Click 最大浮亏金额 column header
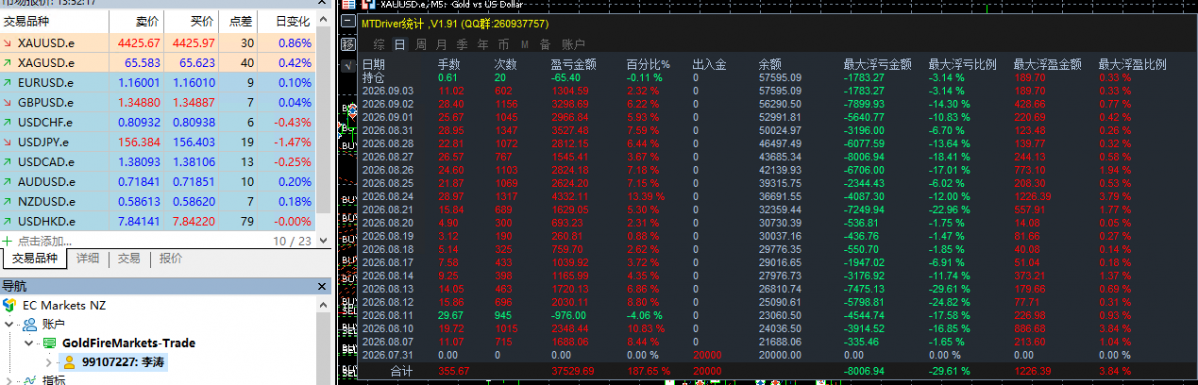 click(878, 65)
